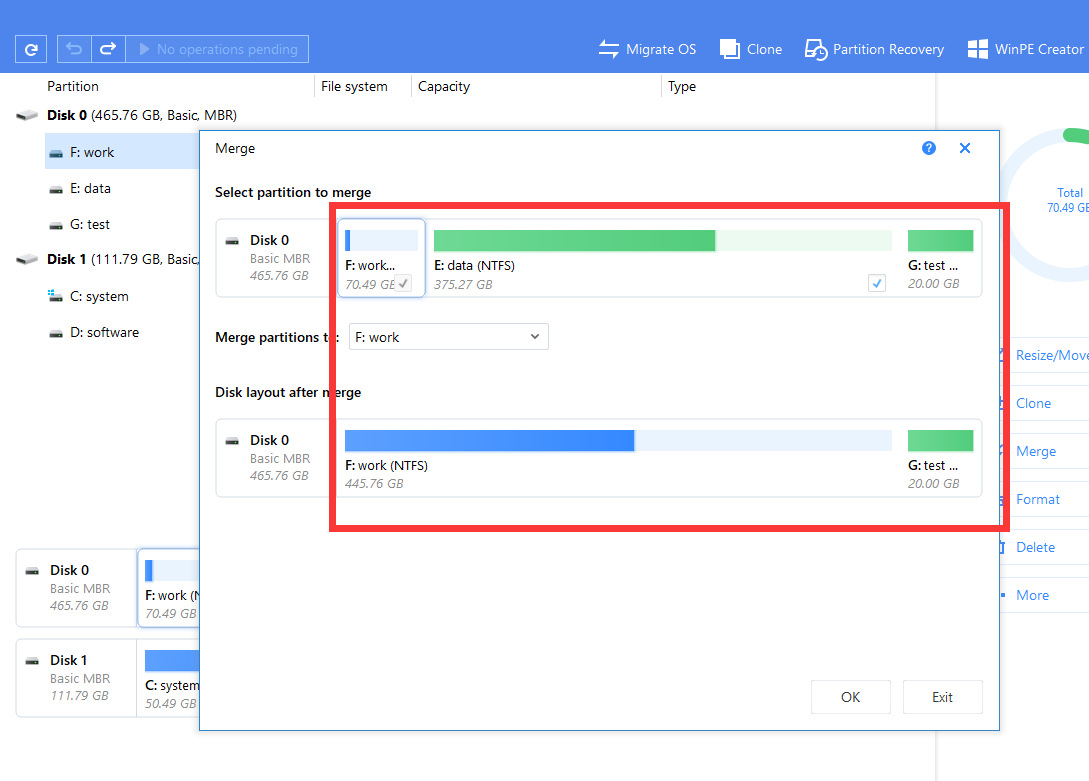The image size is (1089, 781).
Task: Click Disk 0 drive icon in Select partition row
Action: [233, 241]
